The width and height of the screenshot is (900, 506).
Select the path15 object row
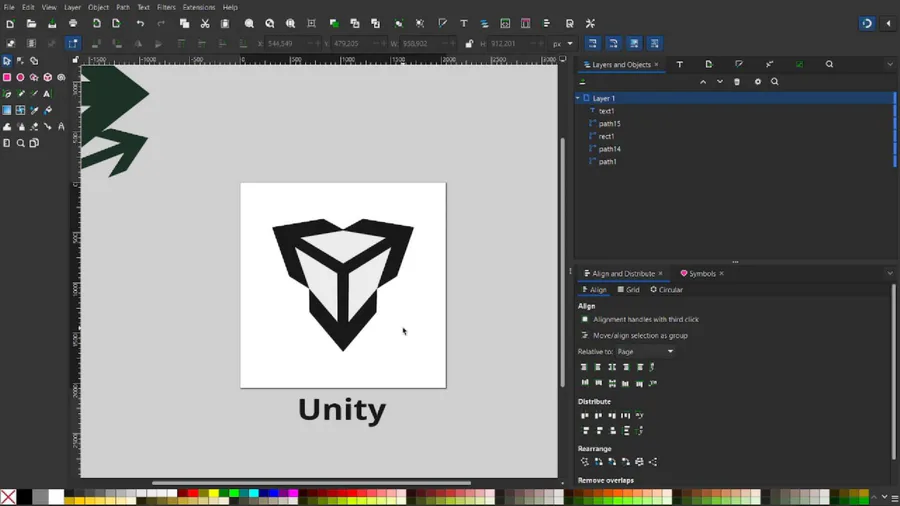(x=735, y=124)
